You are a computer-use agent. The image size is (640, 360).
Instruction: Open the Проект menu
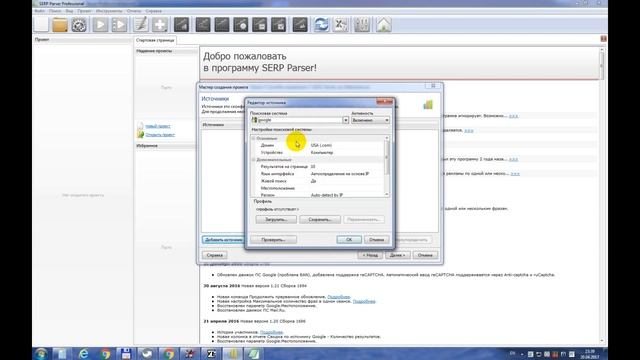pos(84,11)
